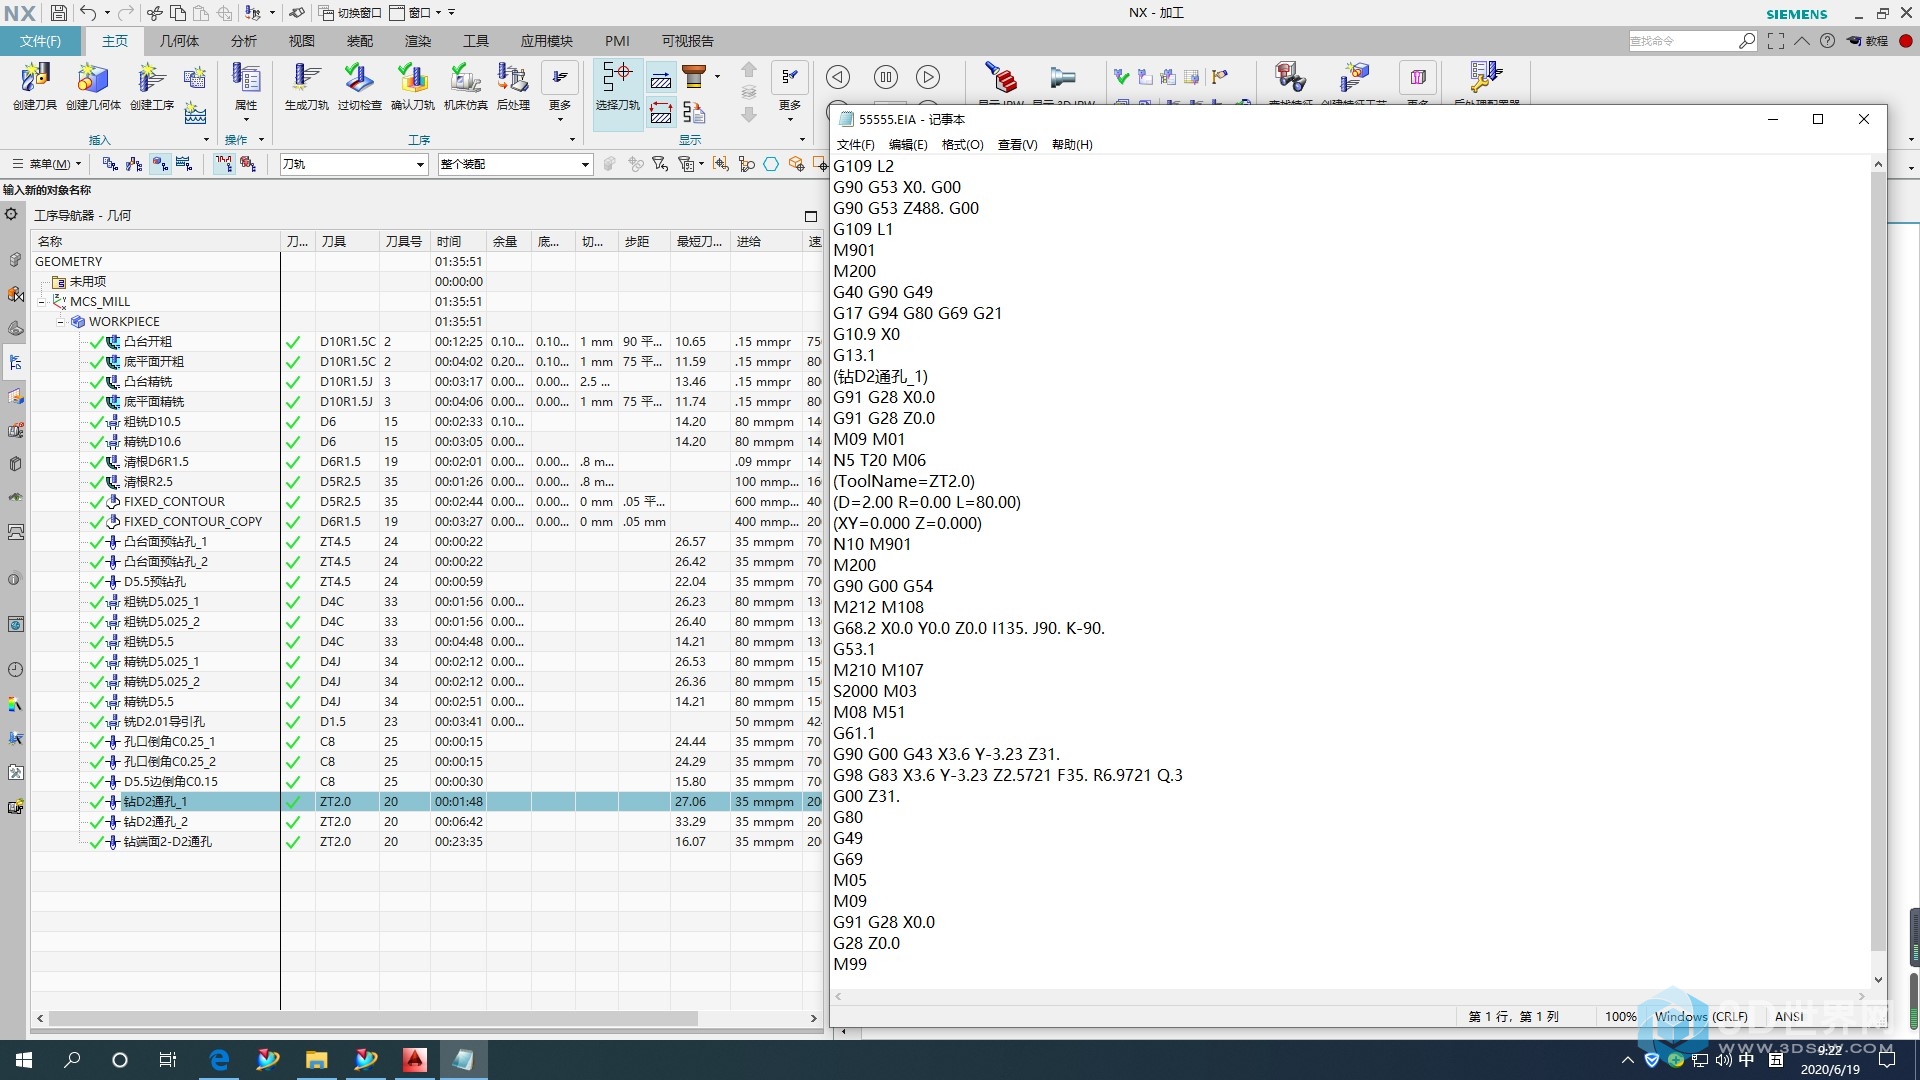The width and height of the screenshot is (1920, 1080).
Task: Switch to the 应用模块 ribbon tab
Action: click(x=546, y=41)
